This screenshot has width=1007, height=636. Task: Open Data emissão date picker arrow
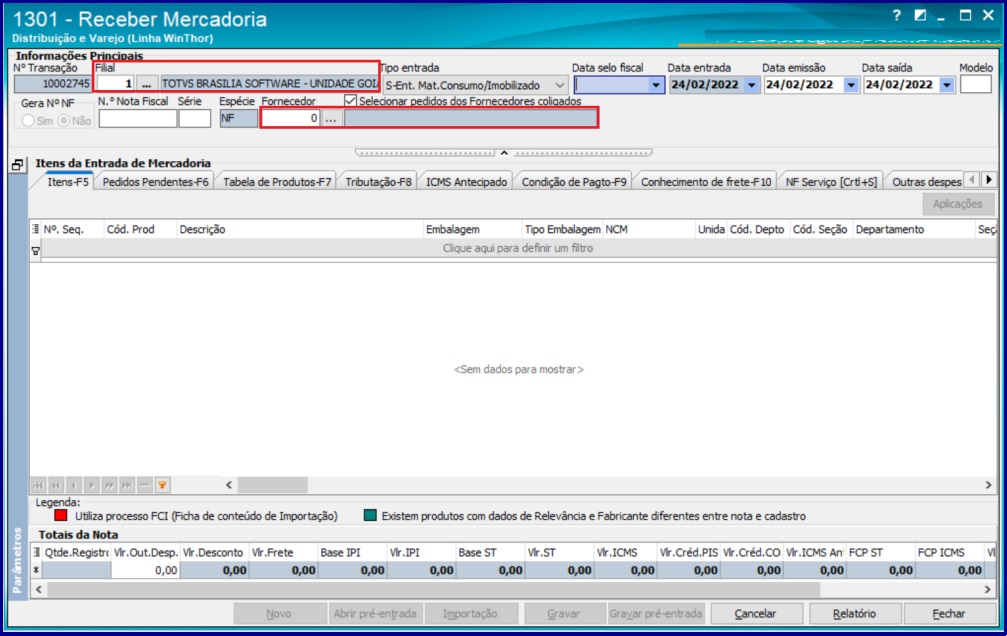click(851, 85)
